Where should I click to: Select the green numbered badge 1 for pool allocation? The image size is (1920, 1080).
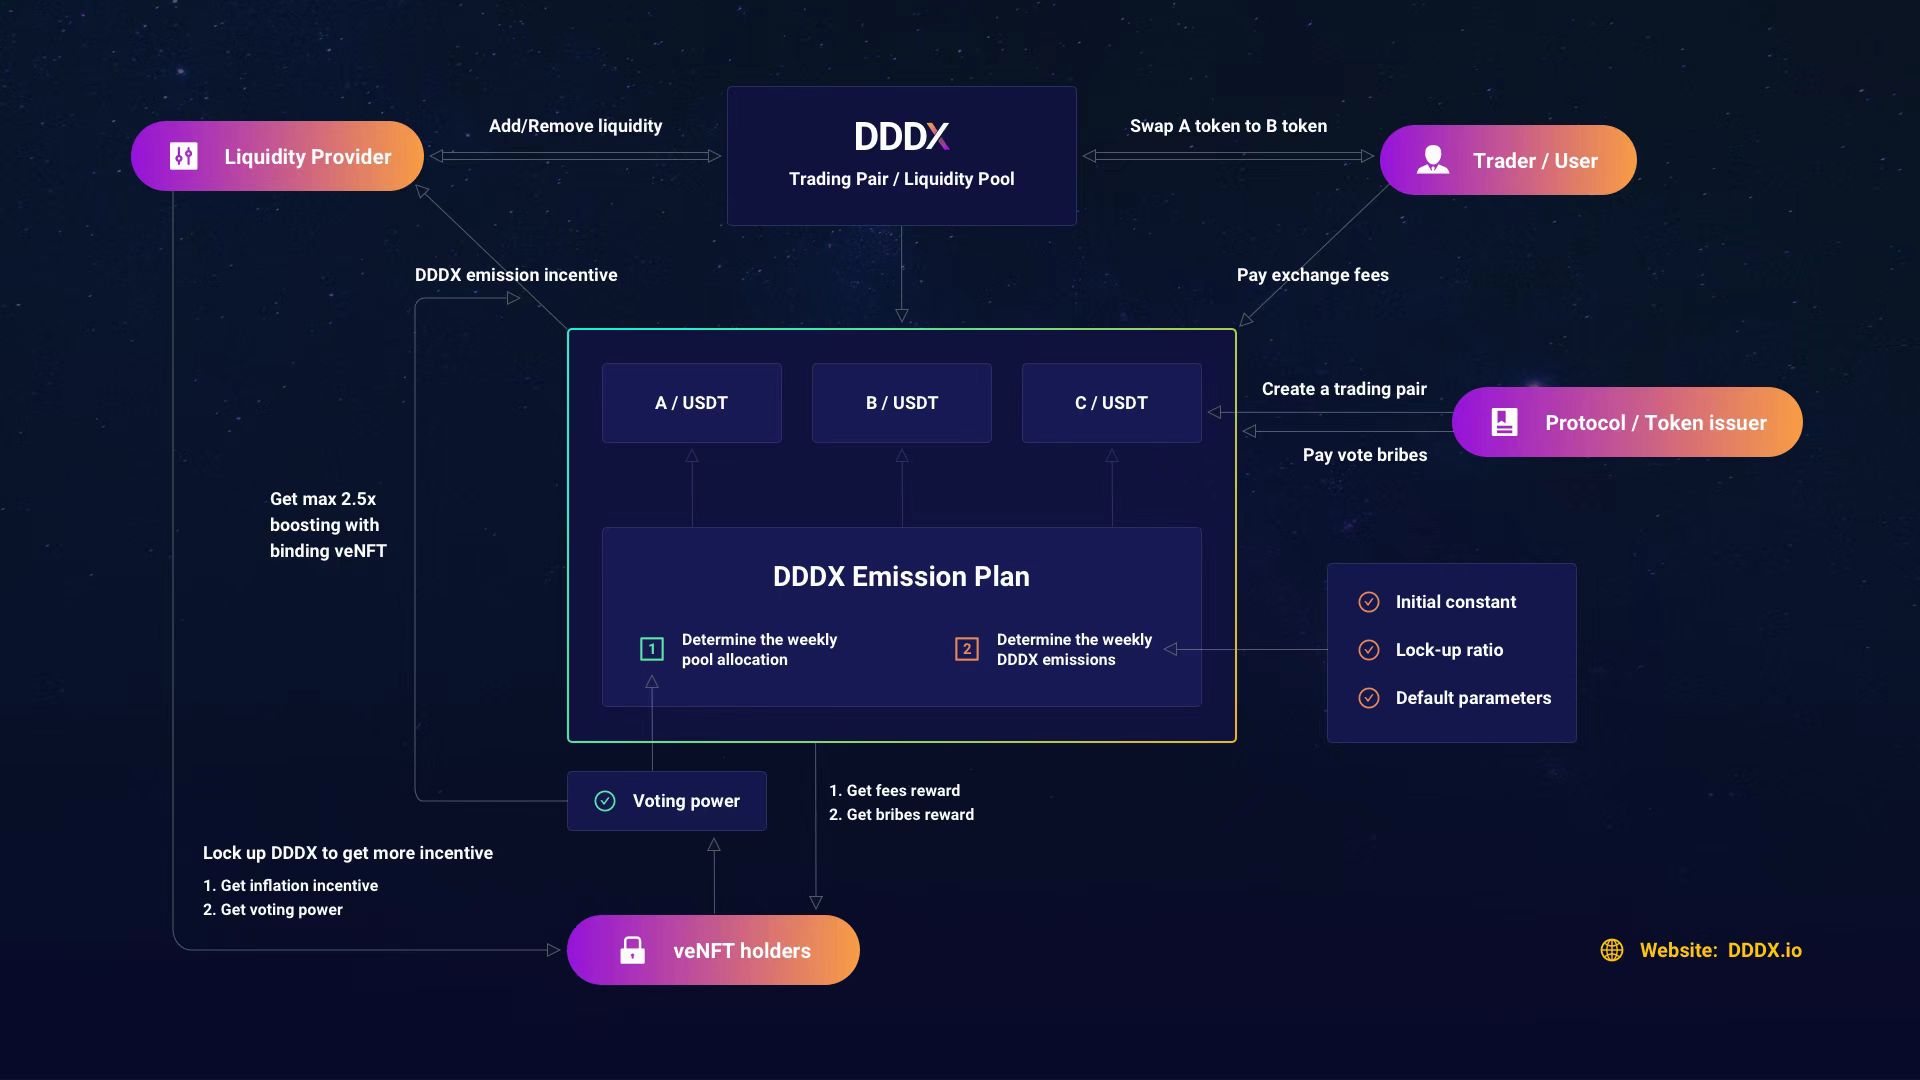(652, 649)
